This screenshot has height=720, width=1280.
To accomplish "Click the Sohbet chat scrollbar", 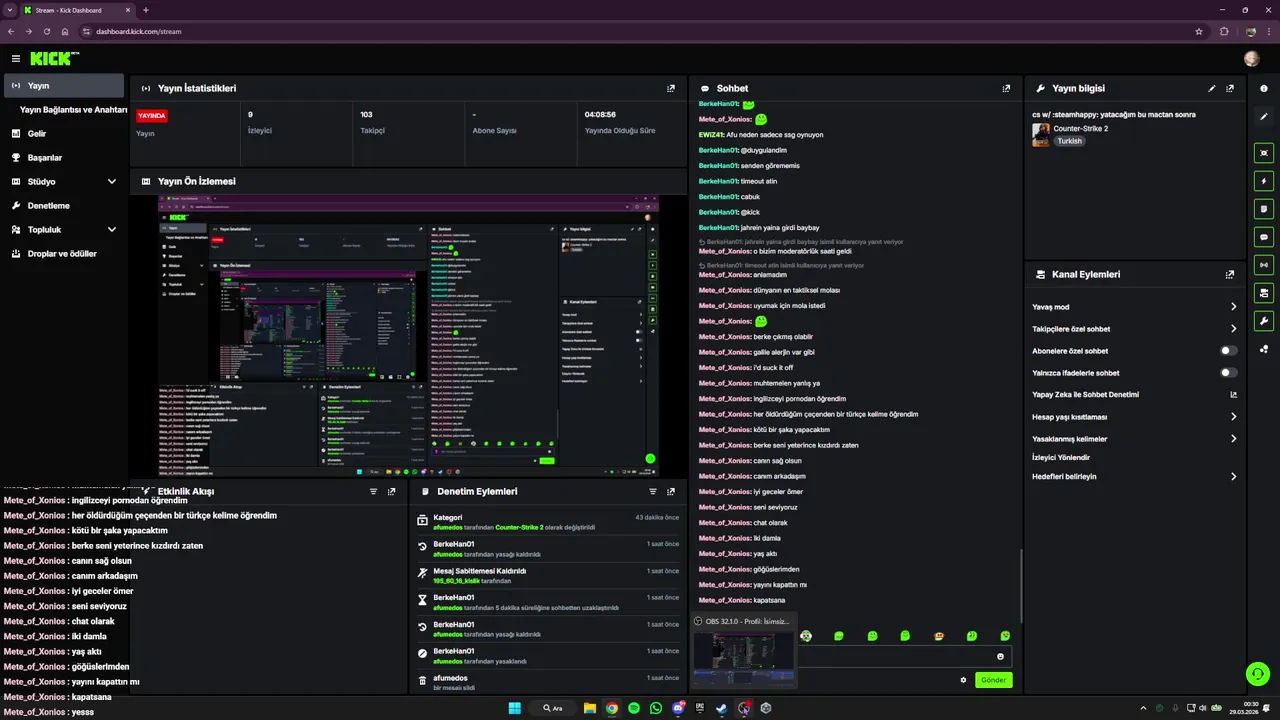I will 1020,585.
